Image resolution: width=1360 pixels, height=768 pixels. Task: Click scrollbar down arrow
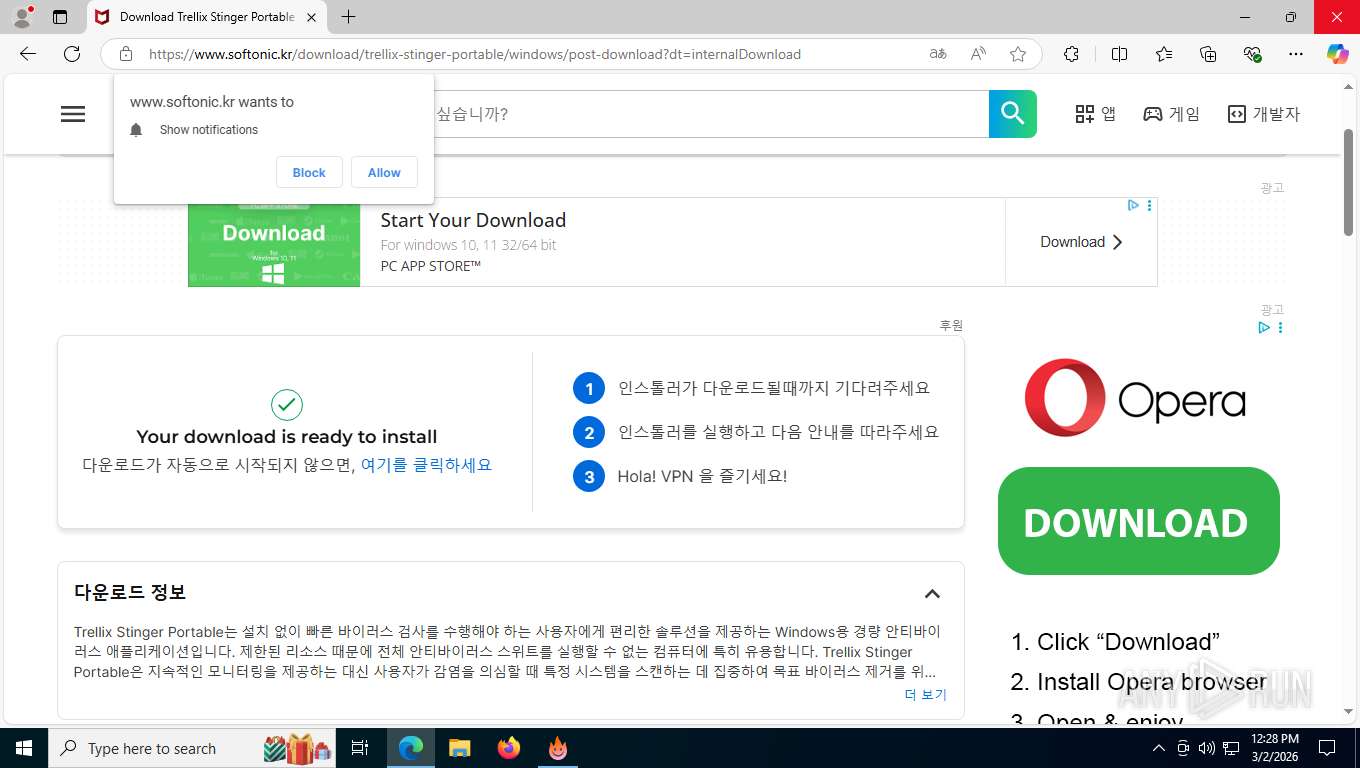pyautogui.click(x=1348, y=712)
